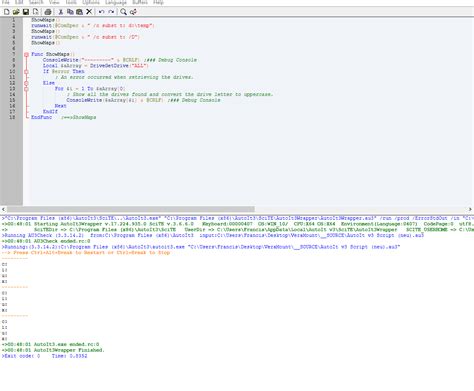Screen dimensions: 474x391
Task: Cut selection with the scissors icon
Action: (61, 12)
